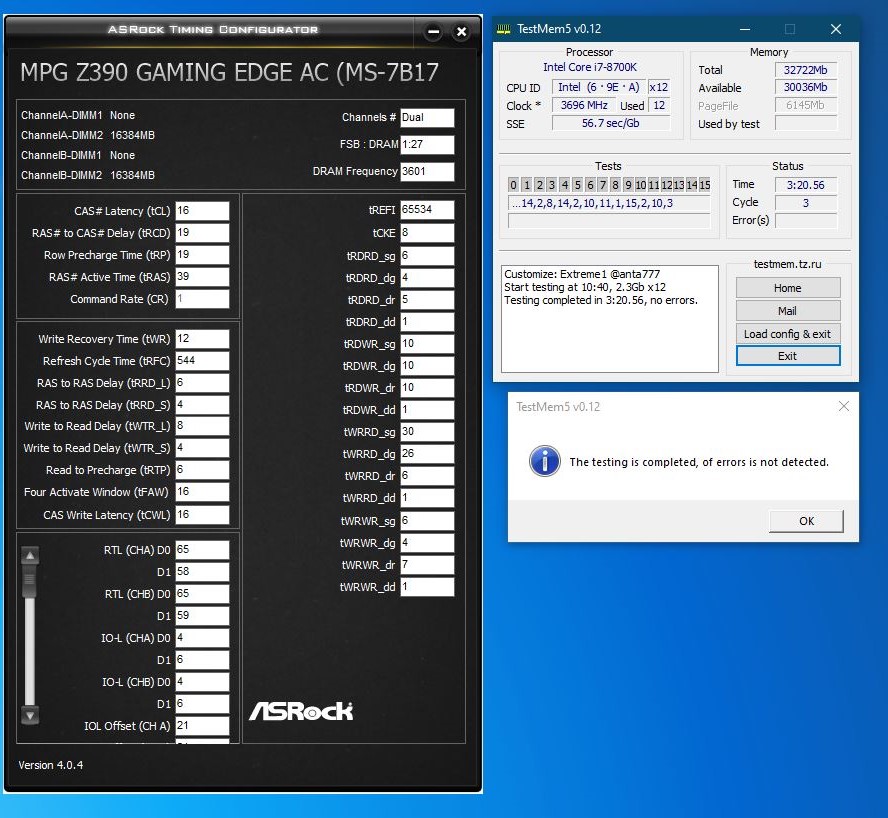This screenshot has height=818, width=888.
Task: Click the tWTR_L value field
Action: [x=202, y=426]
